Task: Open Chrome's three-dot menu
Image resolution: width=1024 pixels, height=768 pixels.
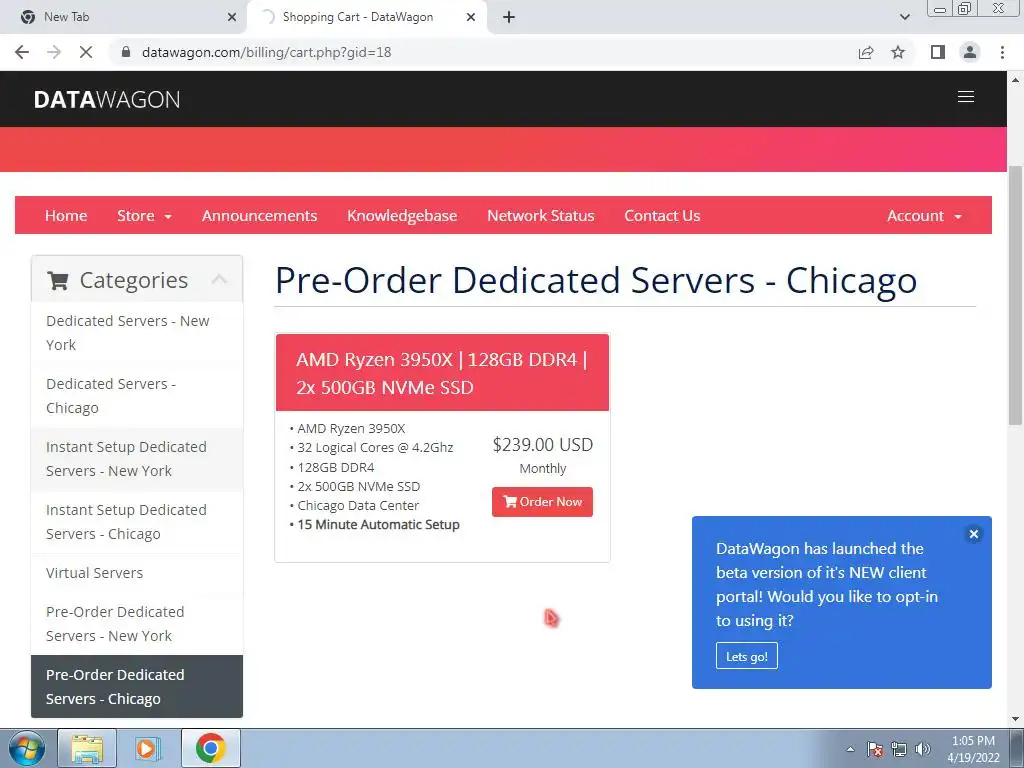Action: click(1002, 52)
